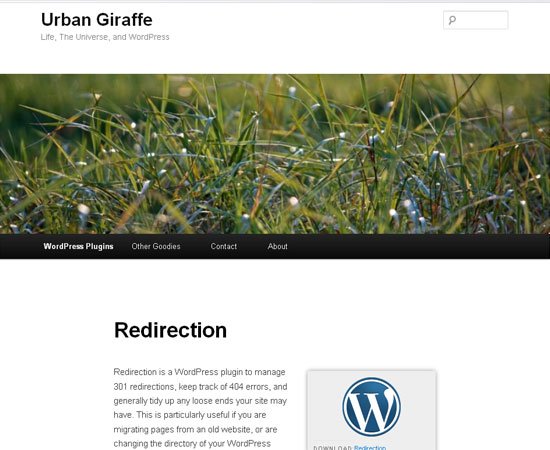Click the magnifier icon in the search box

[452, 20]
